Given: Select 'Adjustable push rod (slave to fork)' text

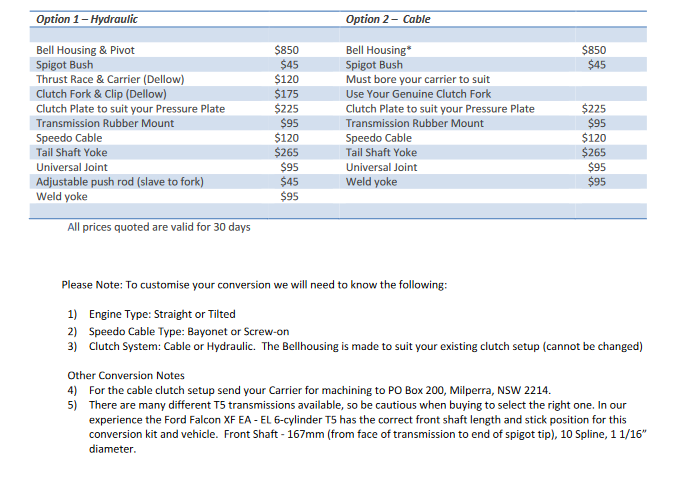Looking at the screenshot, I should pos(120,182).
